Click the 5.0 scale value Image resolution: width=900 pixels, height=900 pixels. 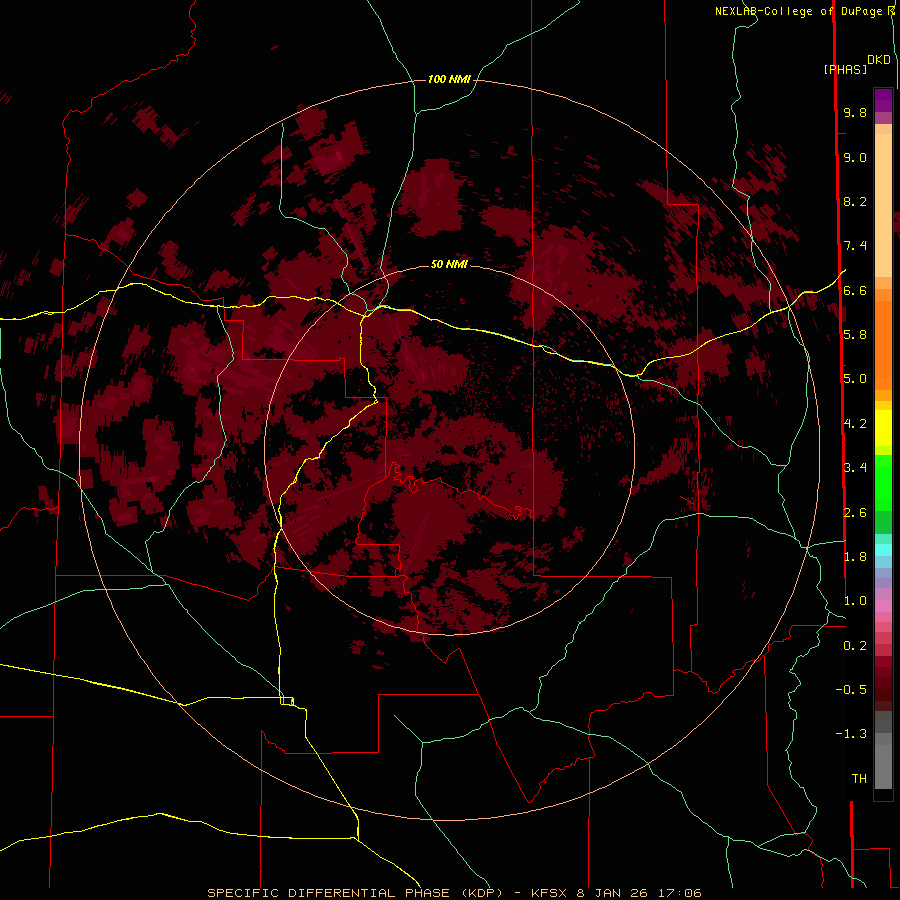(855, 379)
